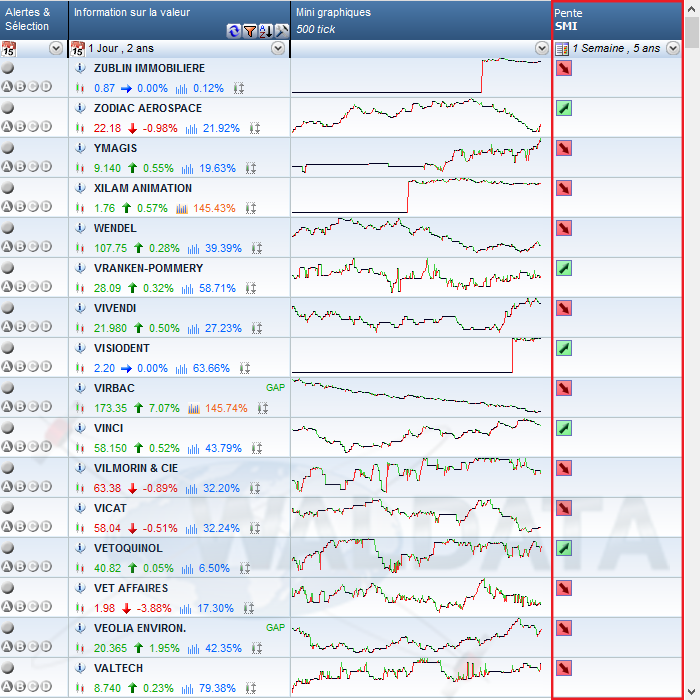Toggle alert circle for YMAGIS row

8,148
